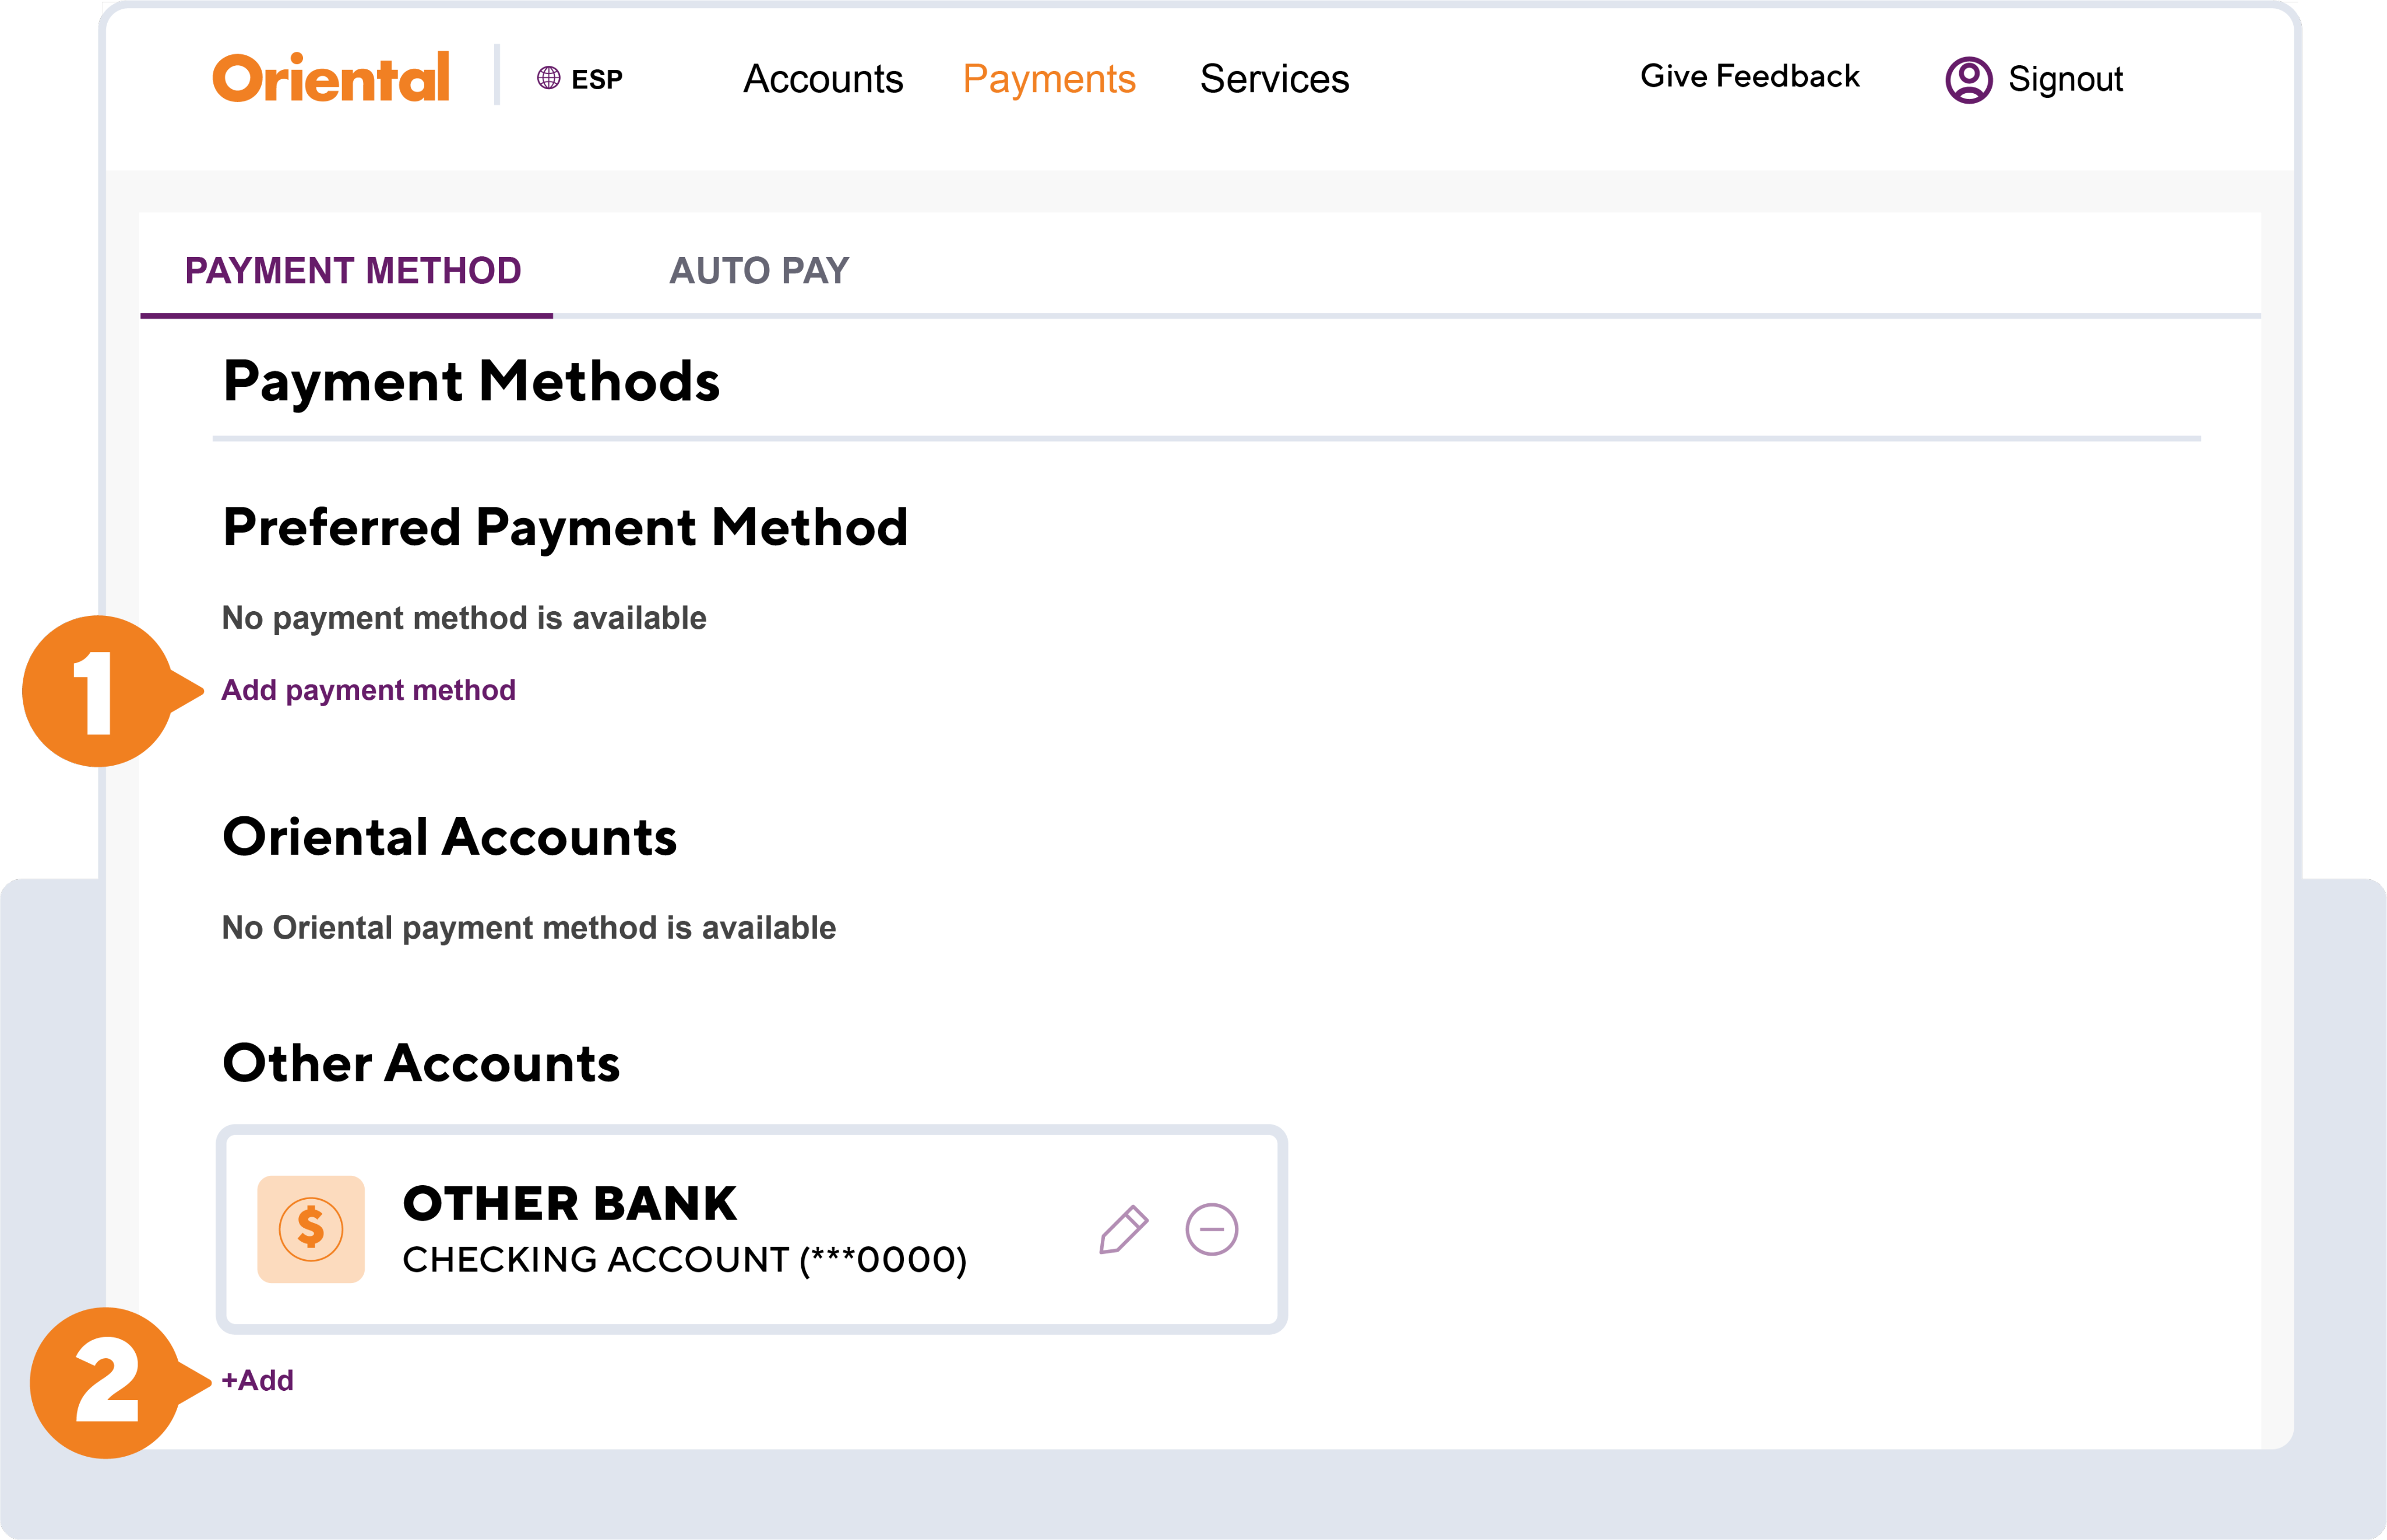Open the Services menu

[1274, 79]
